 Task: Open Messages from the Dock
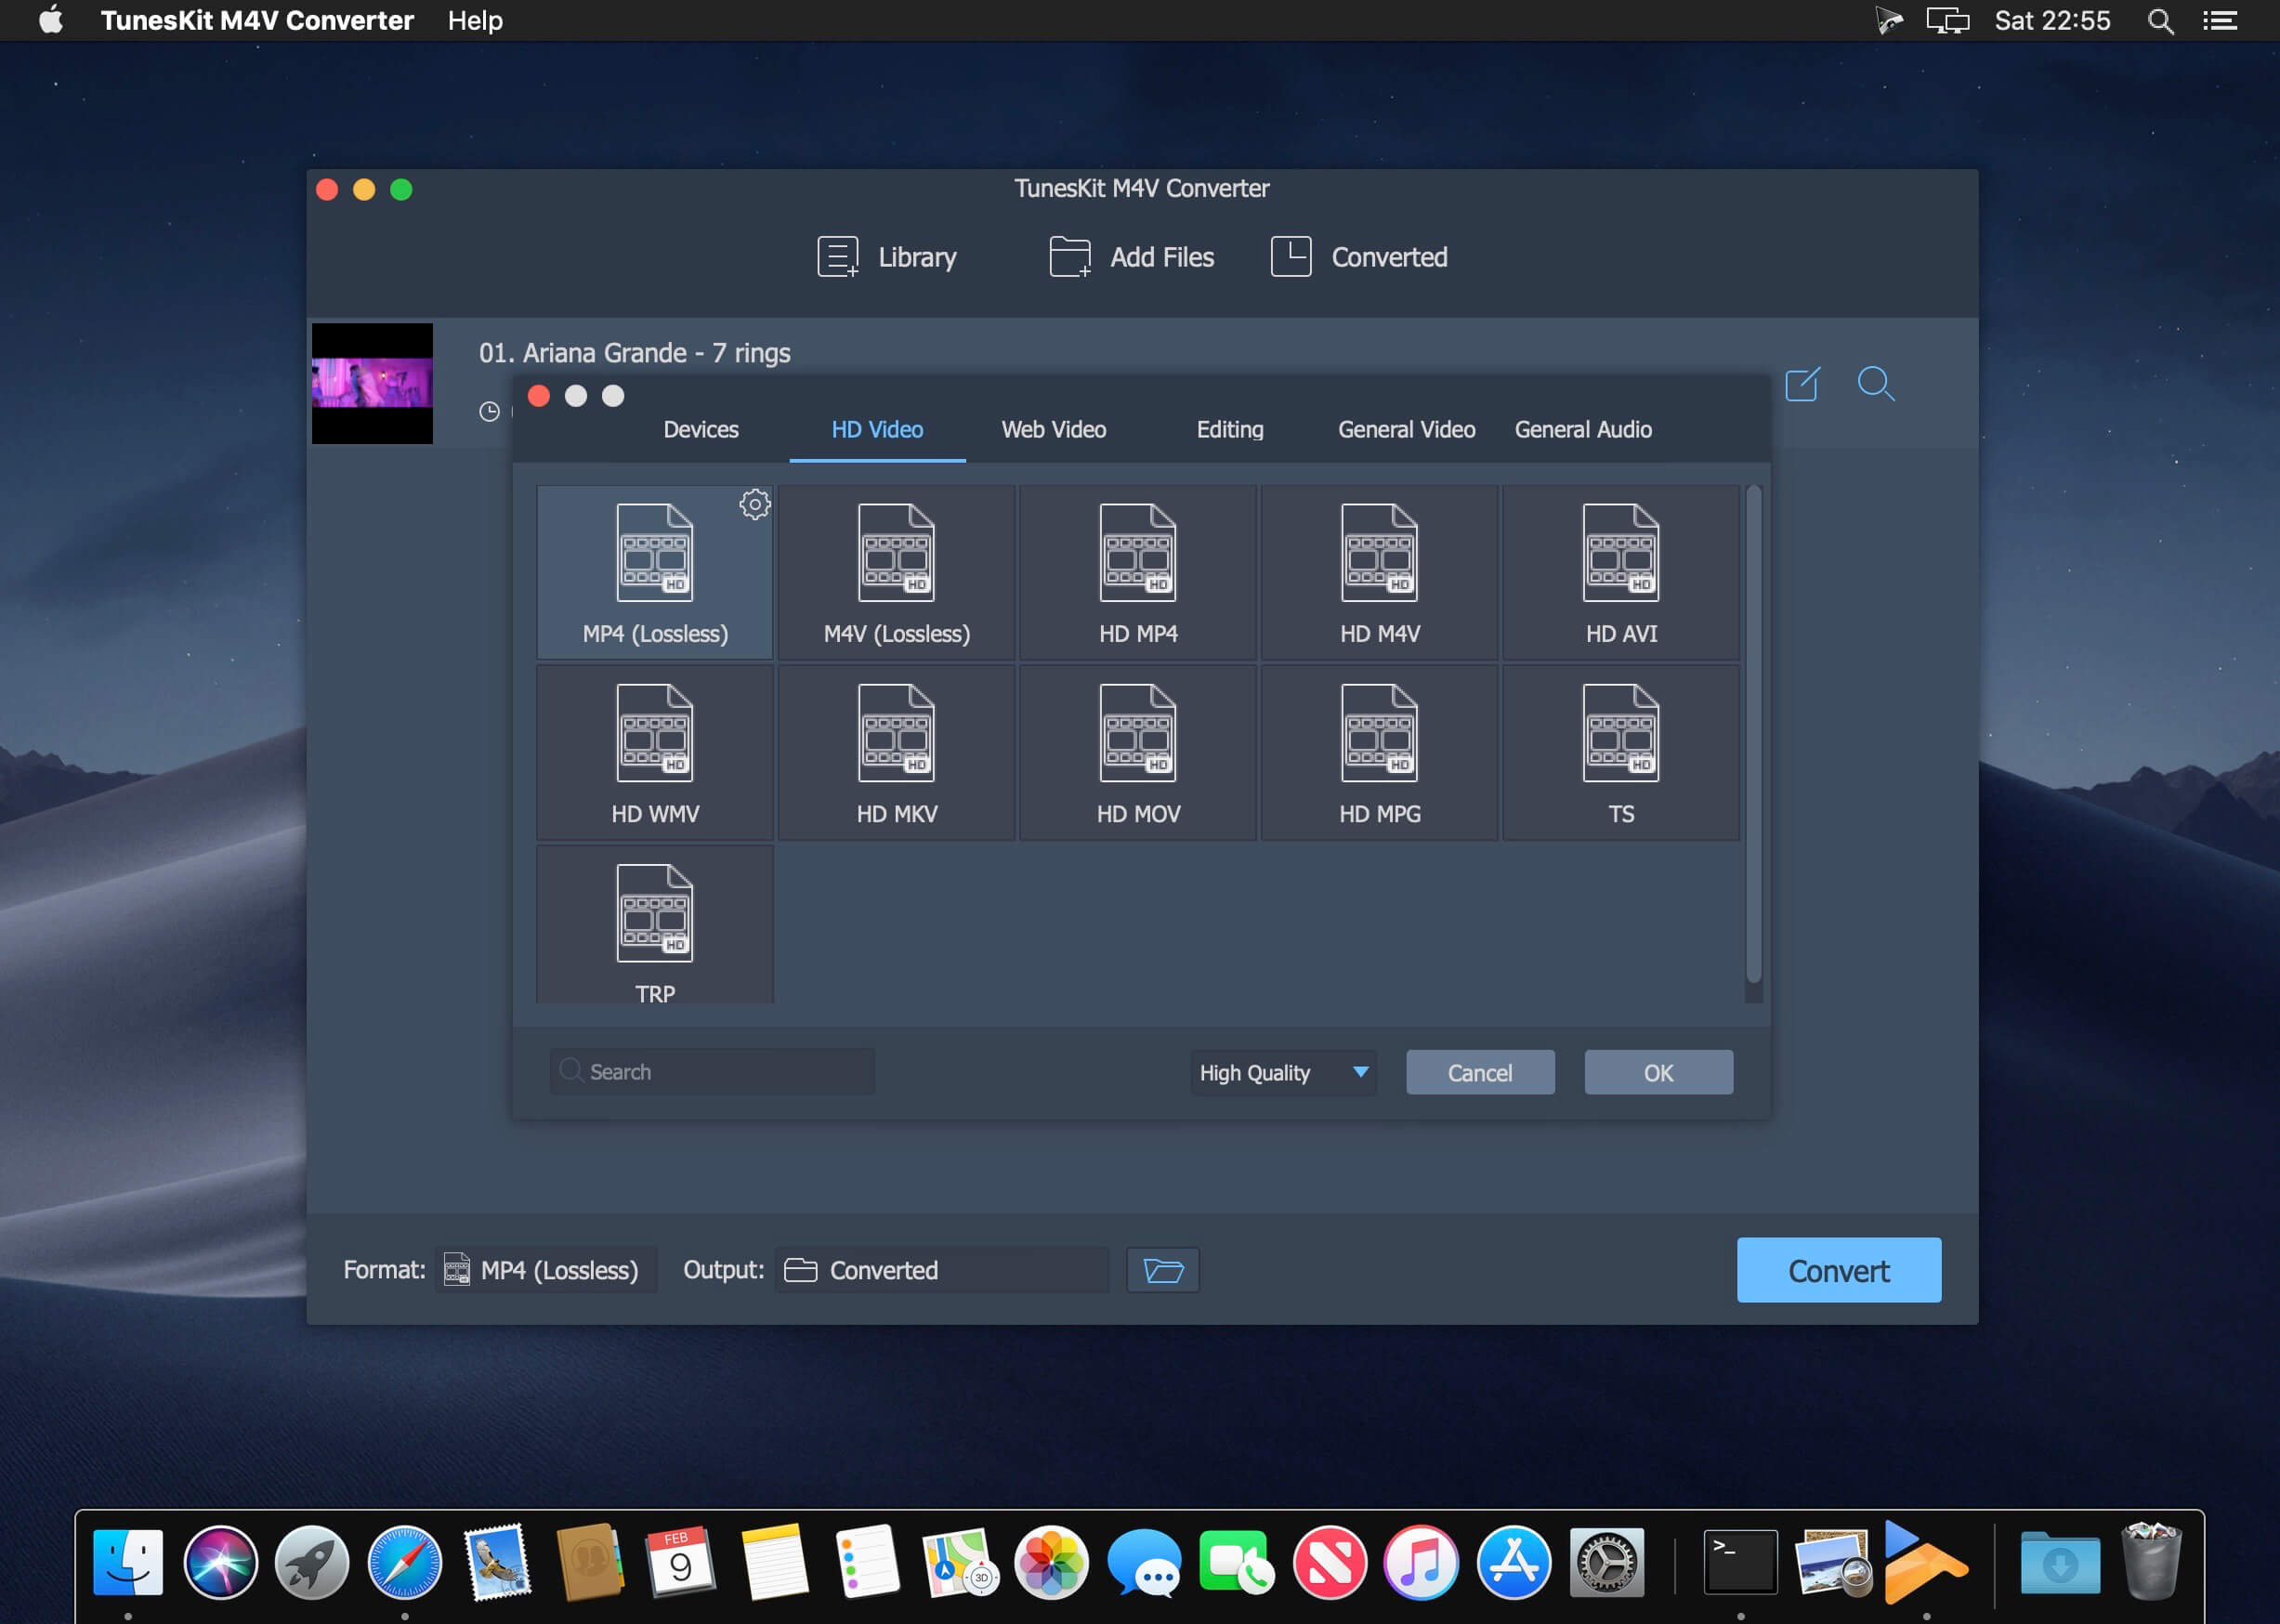pos(1144,1561)
